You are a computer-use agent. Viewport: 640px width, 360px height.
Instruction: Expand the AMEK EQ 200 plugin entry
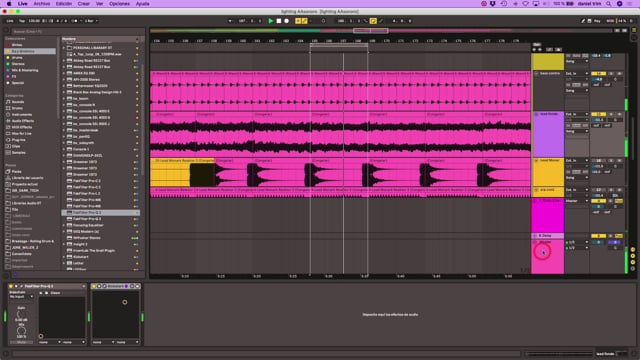click(x=64, y=73)
